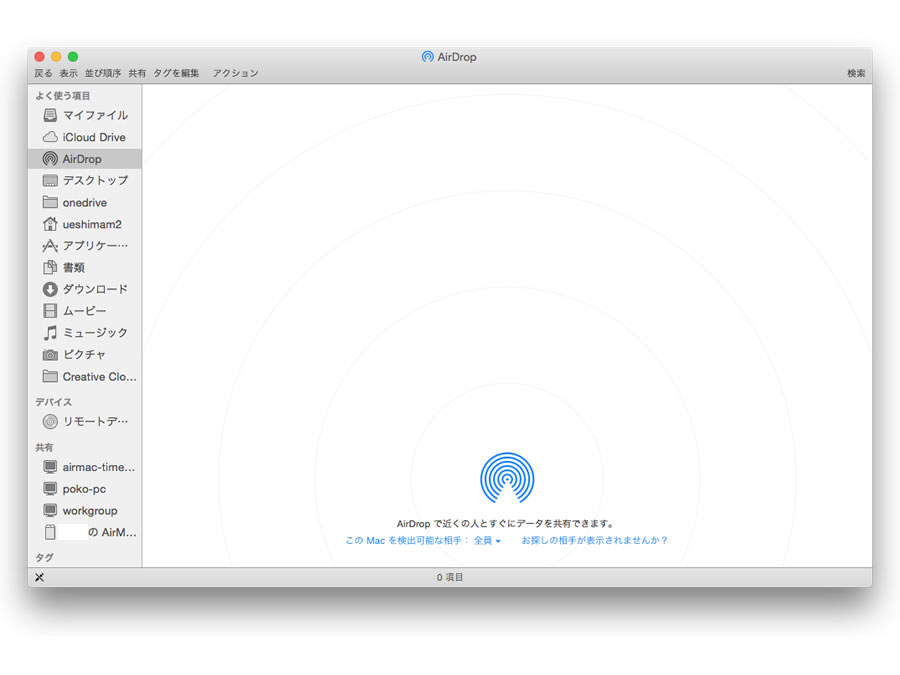900x675 pixels.
Task: Open discoverable-by 全員 dropdown
Action: [x=487, y=541]
